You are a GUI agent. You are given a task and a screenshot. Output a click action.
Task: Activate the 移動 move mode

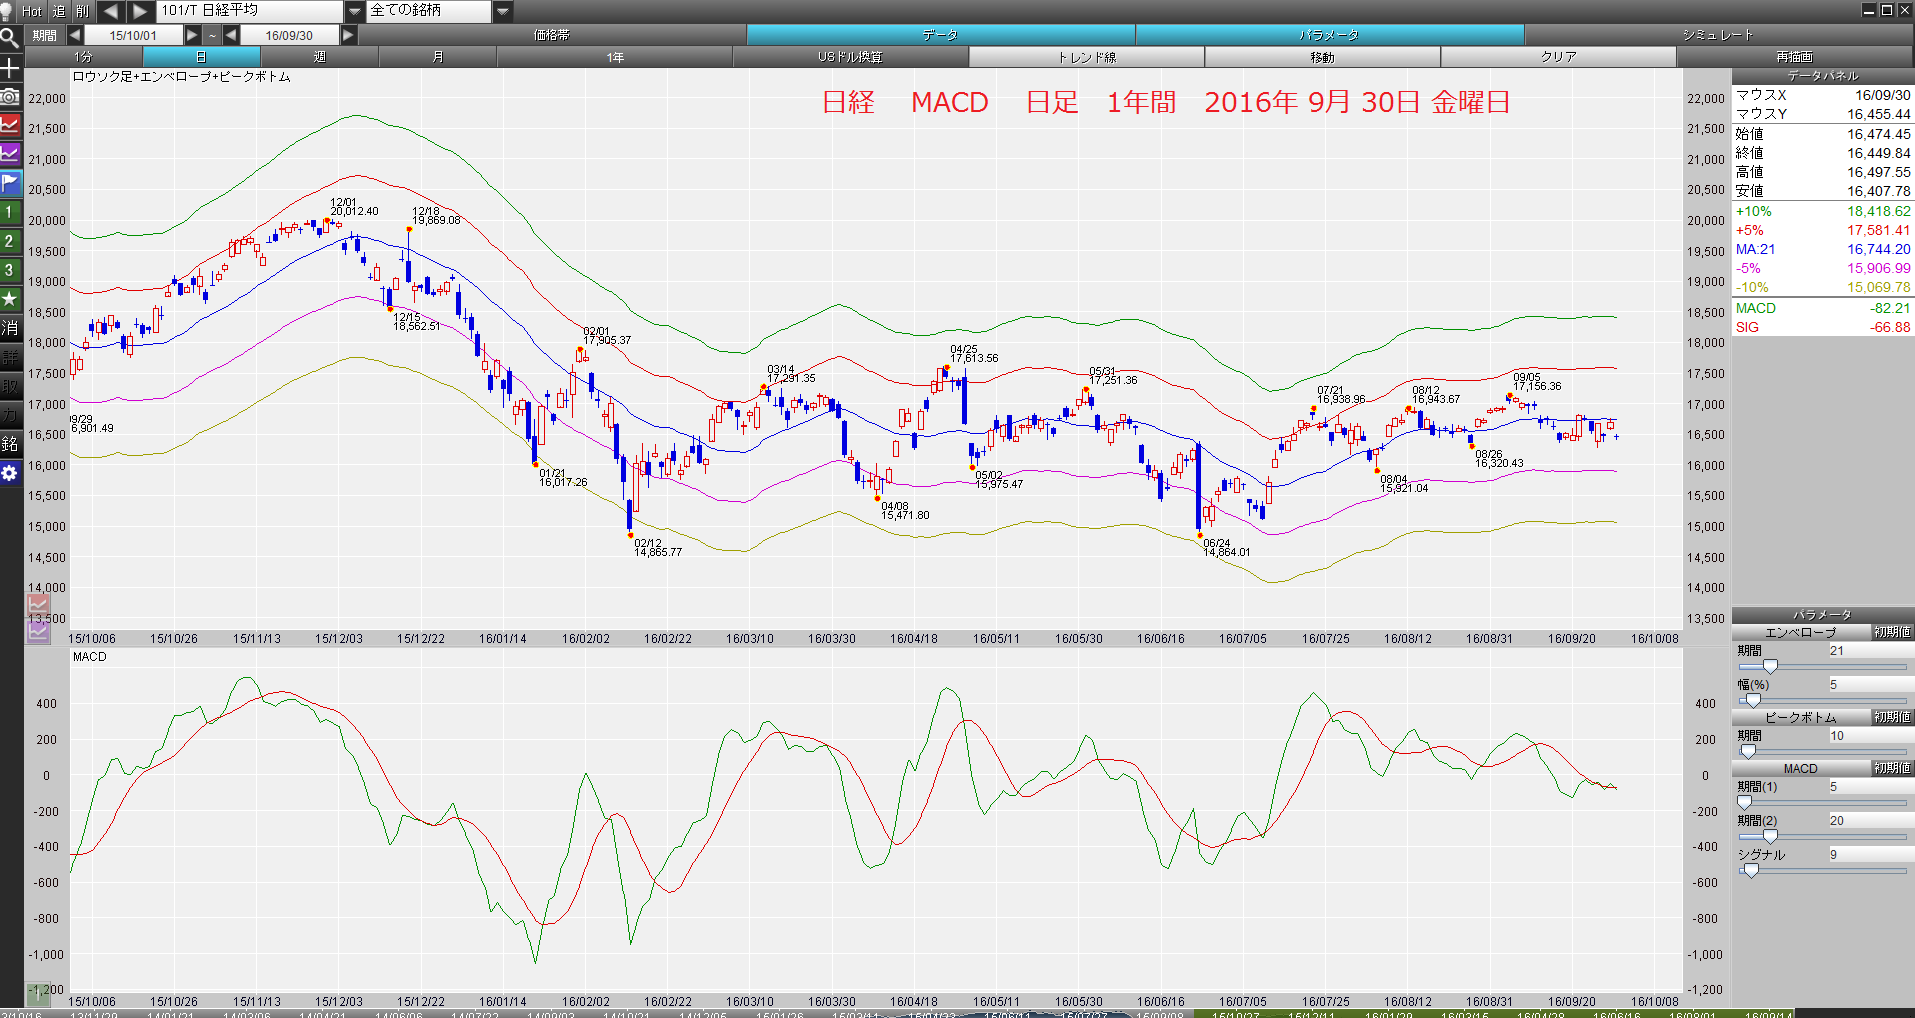click(x=1323, y=57)
